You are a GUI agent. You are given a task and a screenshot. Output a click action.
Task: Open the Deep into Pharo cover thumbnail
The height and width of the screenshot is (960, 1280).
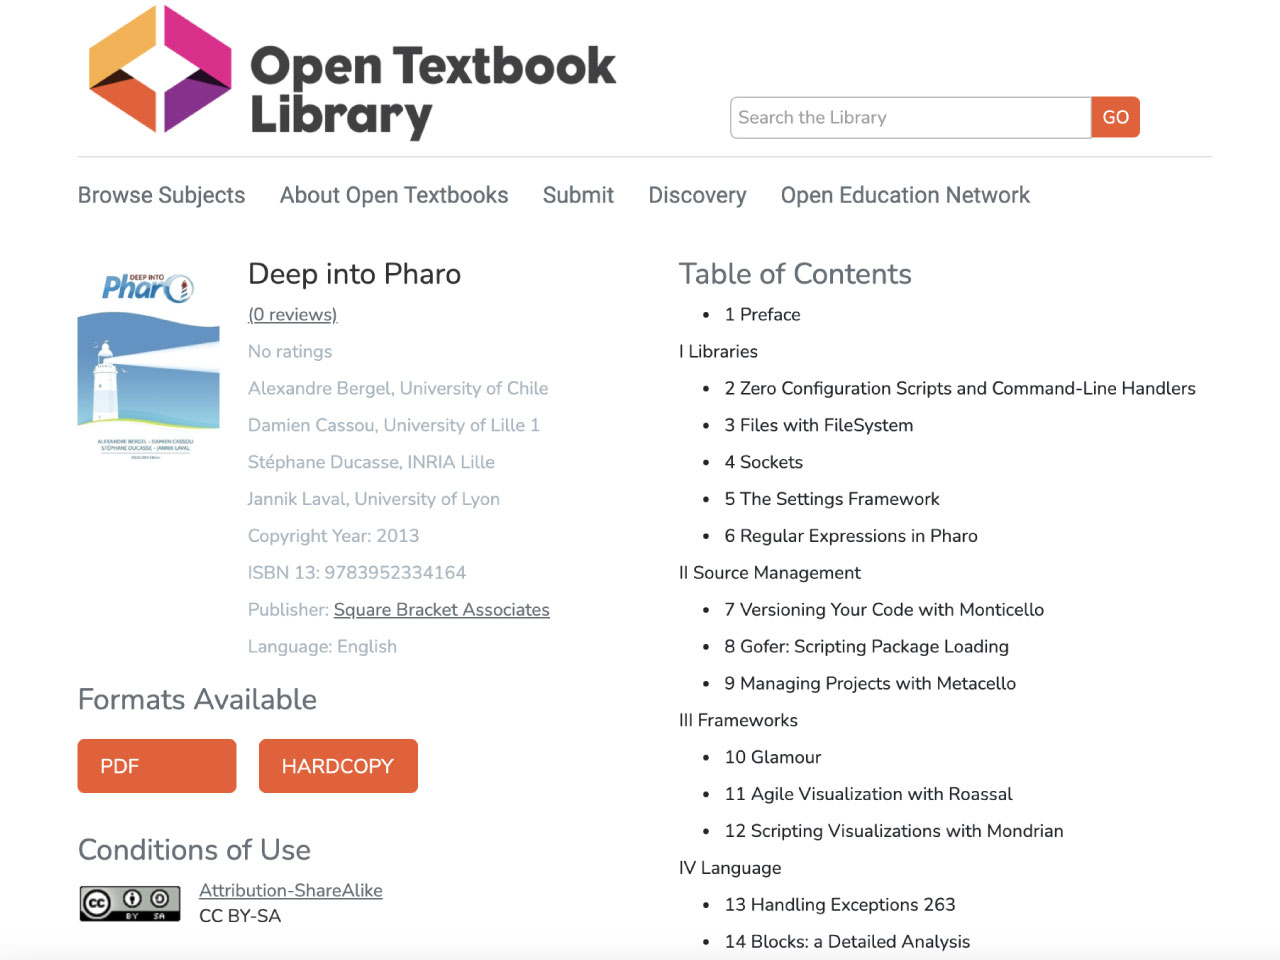[148, 366]
